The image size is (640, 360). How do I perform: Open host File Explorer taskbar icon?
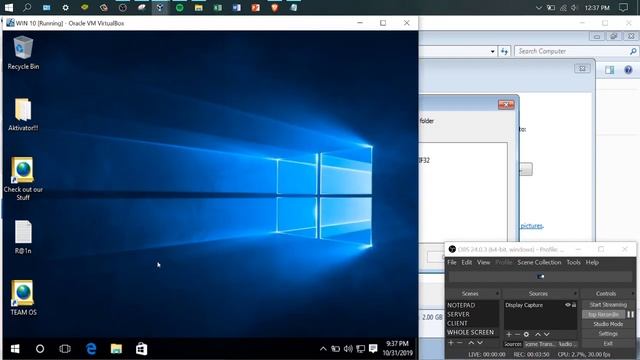pos(198,7)
